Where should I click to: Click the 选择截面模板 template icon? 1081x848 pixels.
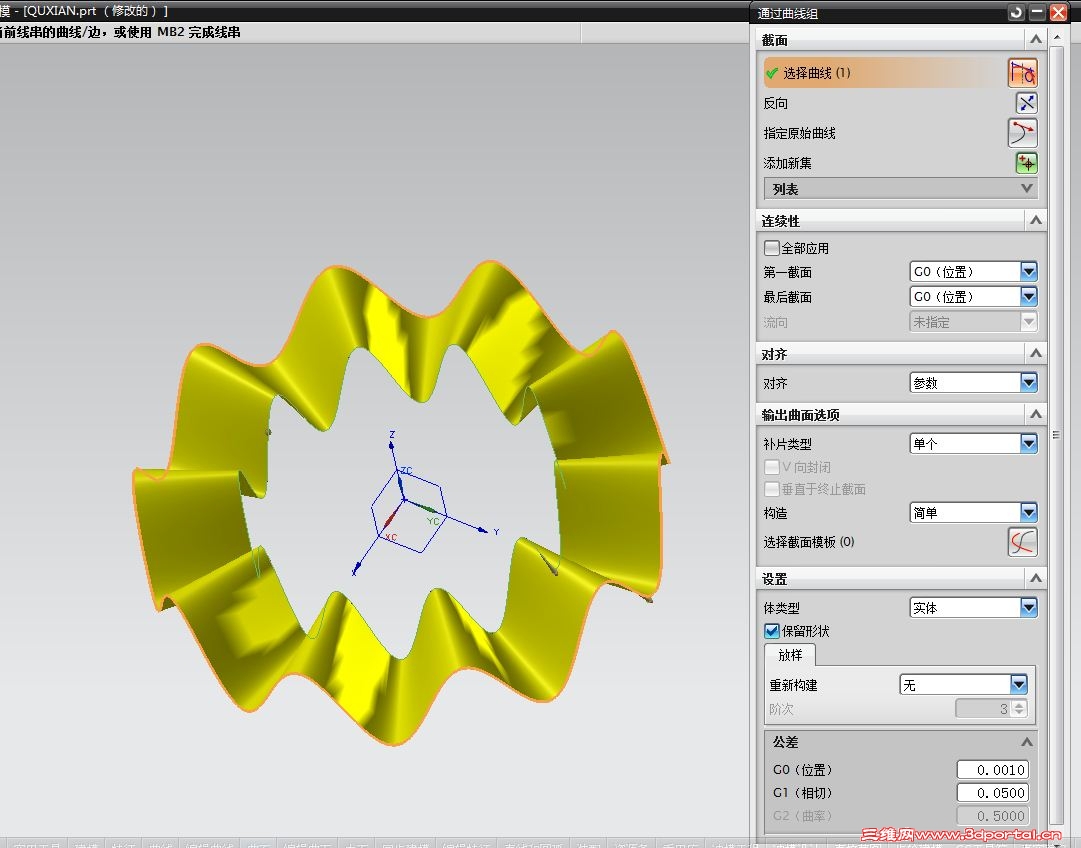pyautogui.click(x=1022, y=542)
